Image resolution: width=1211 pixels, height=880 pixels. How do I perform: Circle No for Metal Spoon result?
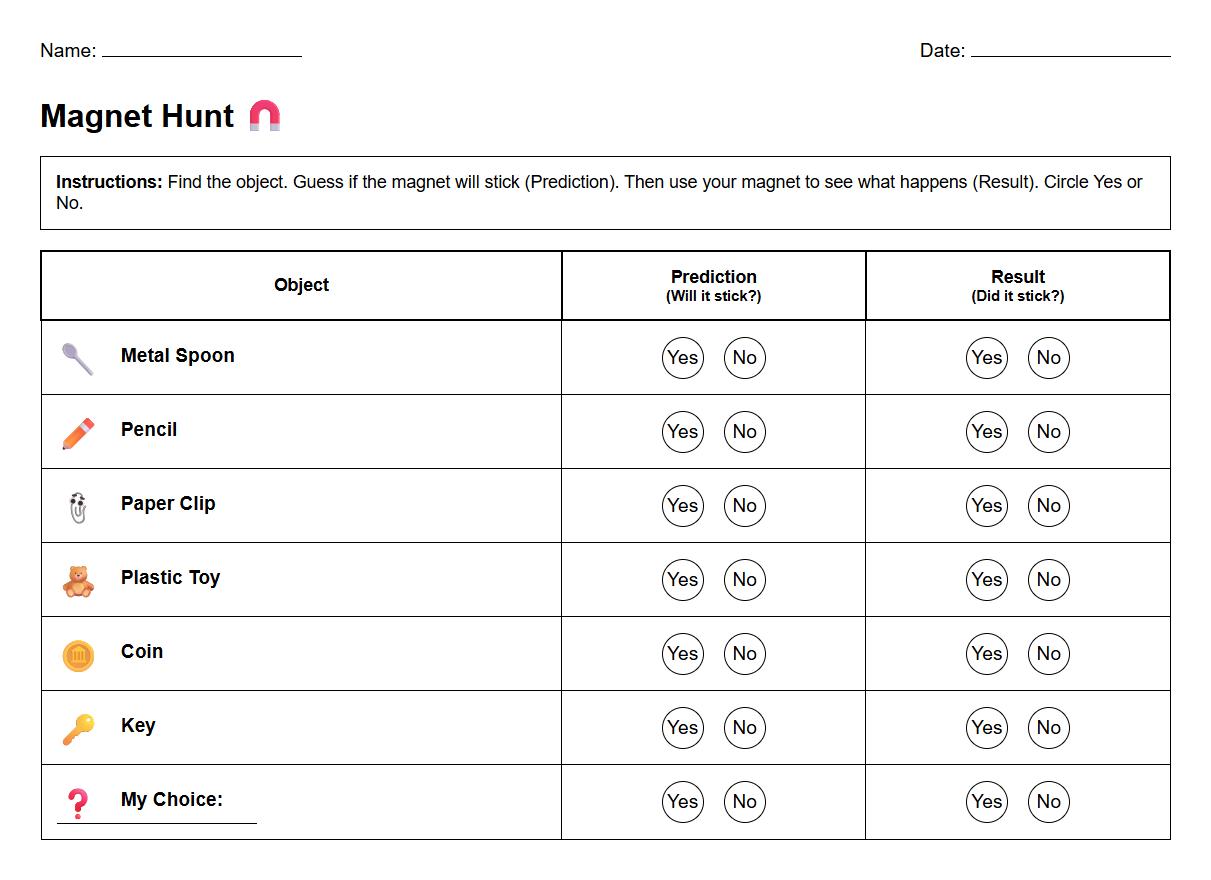coord(1049,358)
